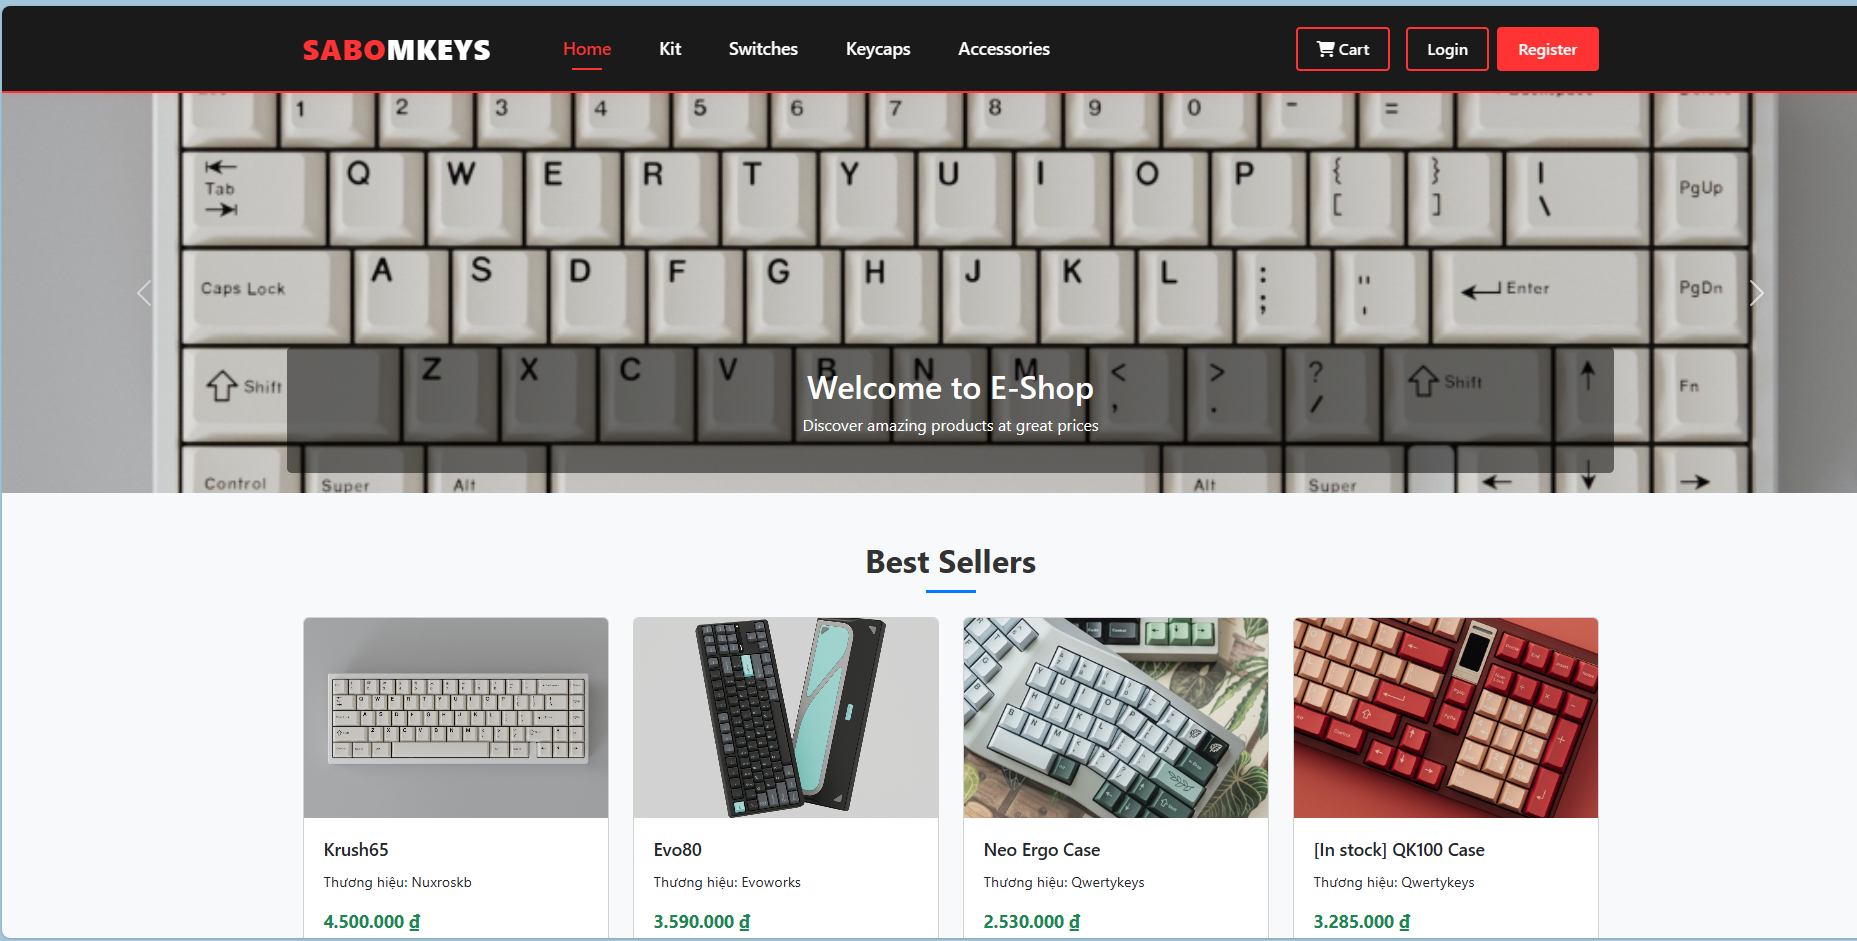Go to previous carousel slide arrow
The height and width of the screenshot is (941, 1857).
coord(144,293)
